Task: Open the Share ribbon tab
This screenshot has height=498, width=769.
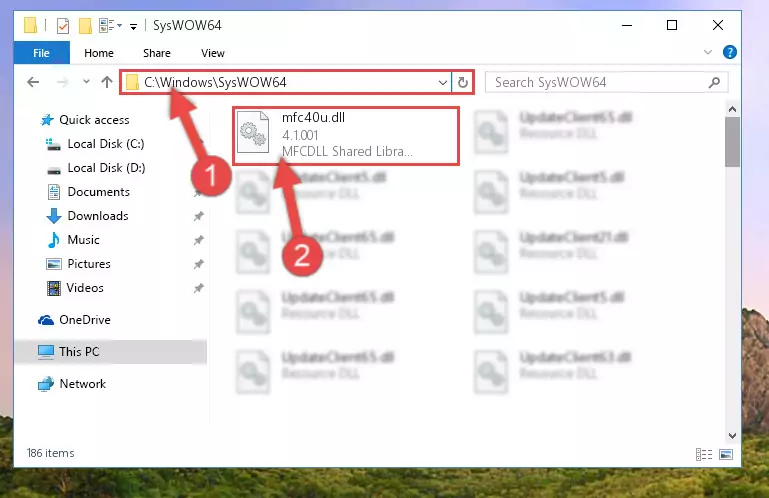Action: pos(157,53)
